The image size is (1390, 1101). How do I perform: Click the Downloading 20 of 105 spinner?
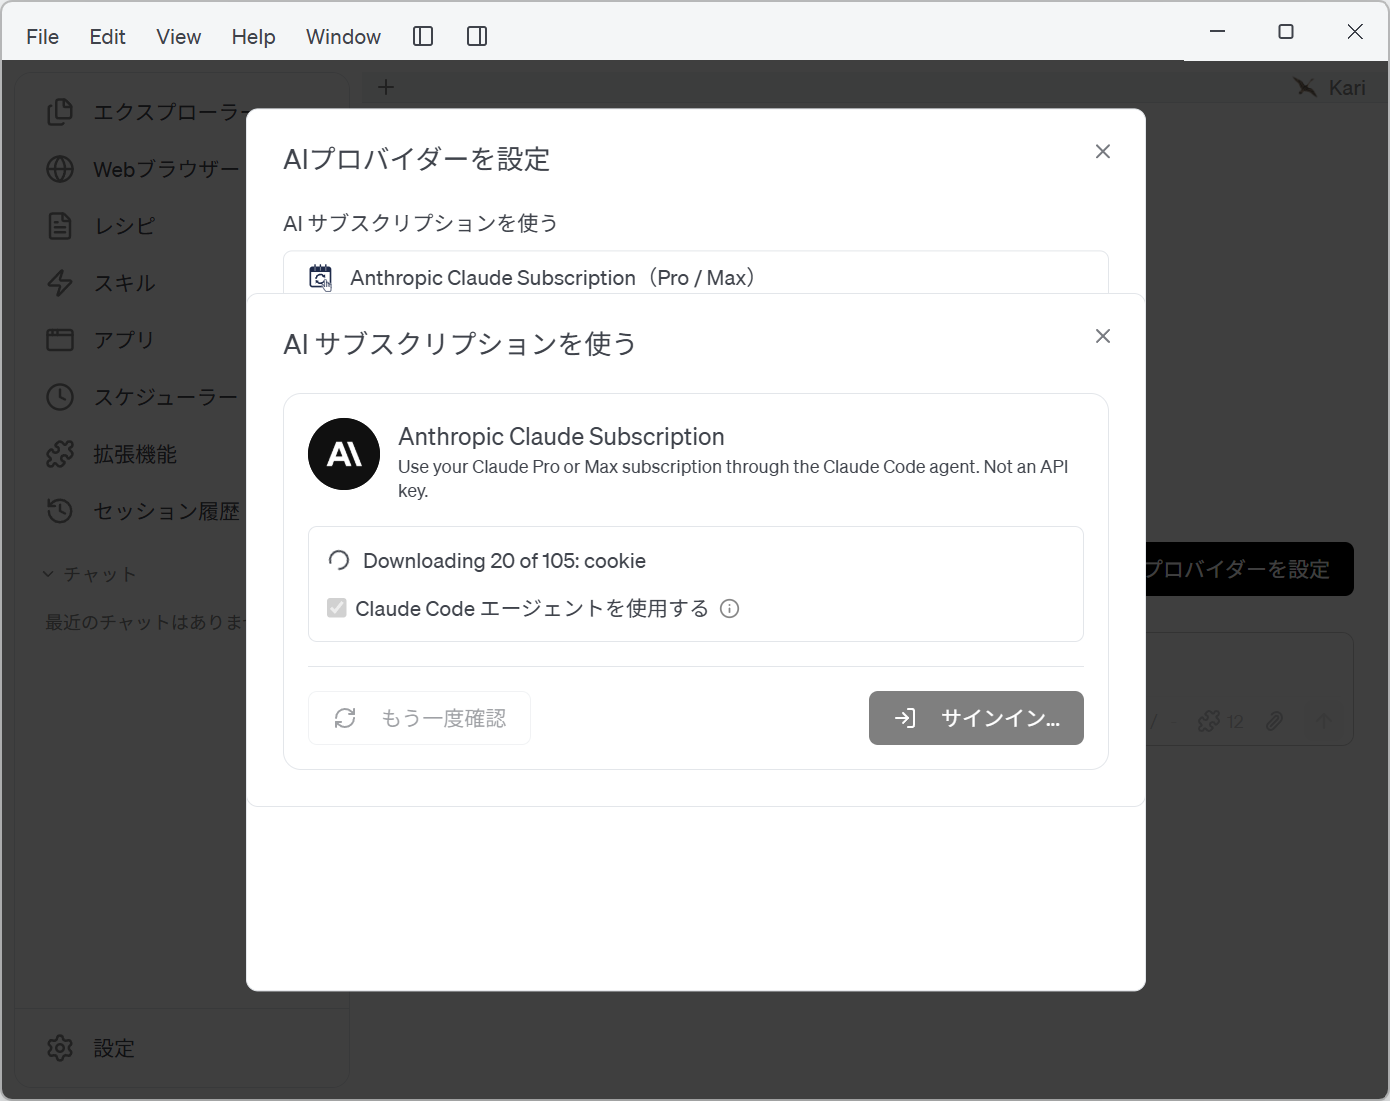339,560
